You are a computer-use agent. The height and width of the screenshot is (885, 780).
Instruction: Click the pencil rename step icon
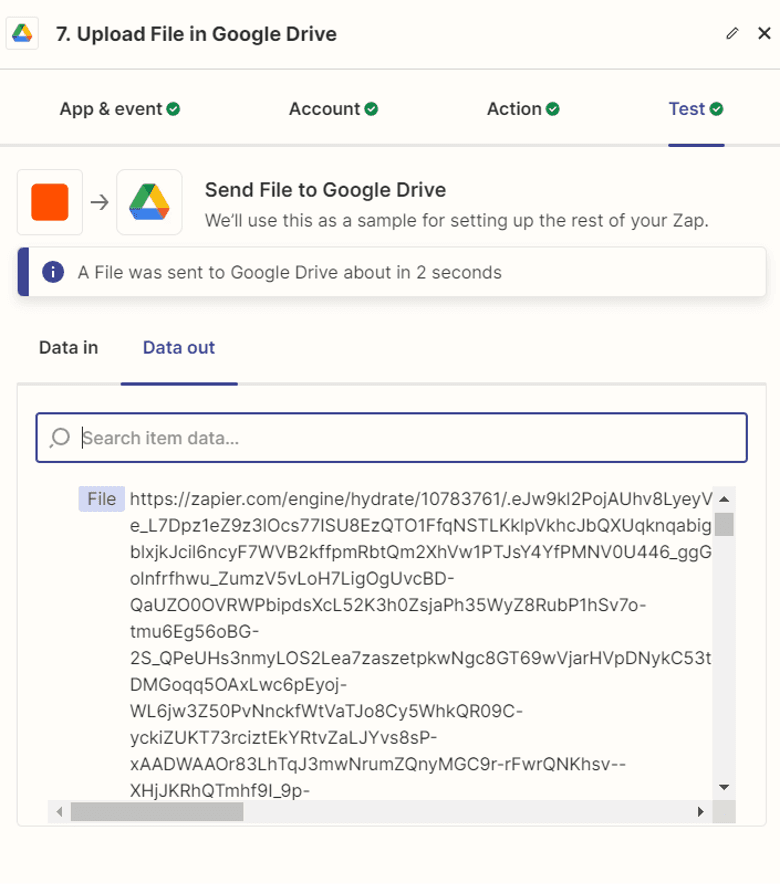coord(732,33)
